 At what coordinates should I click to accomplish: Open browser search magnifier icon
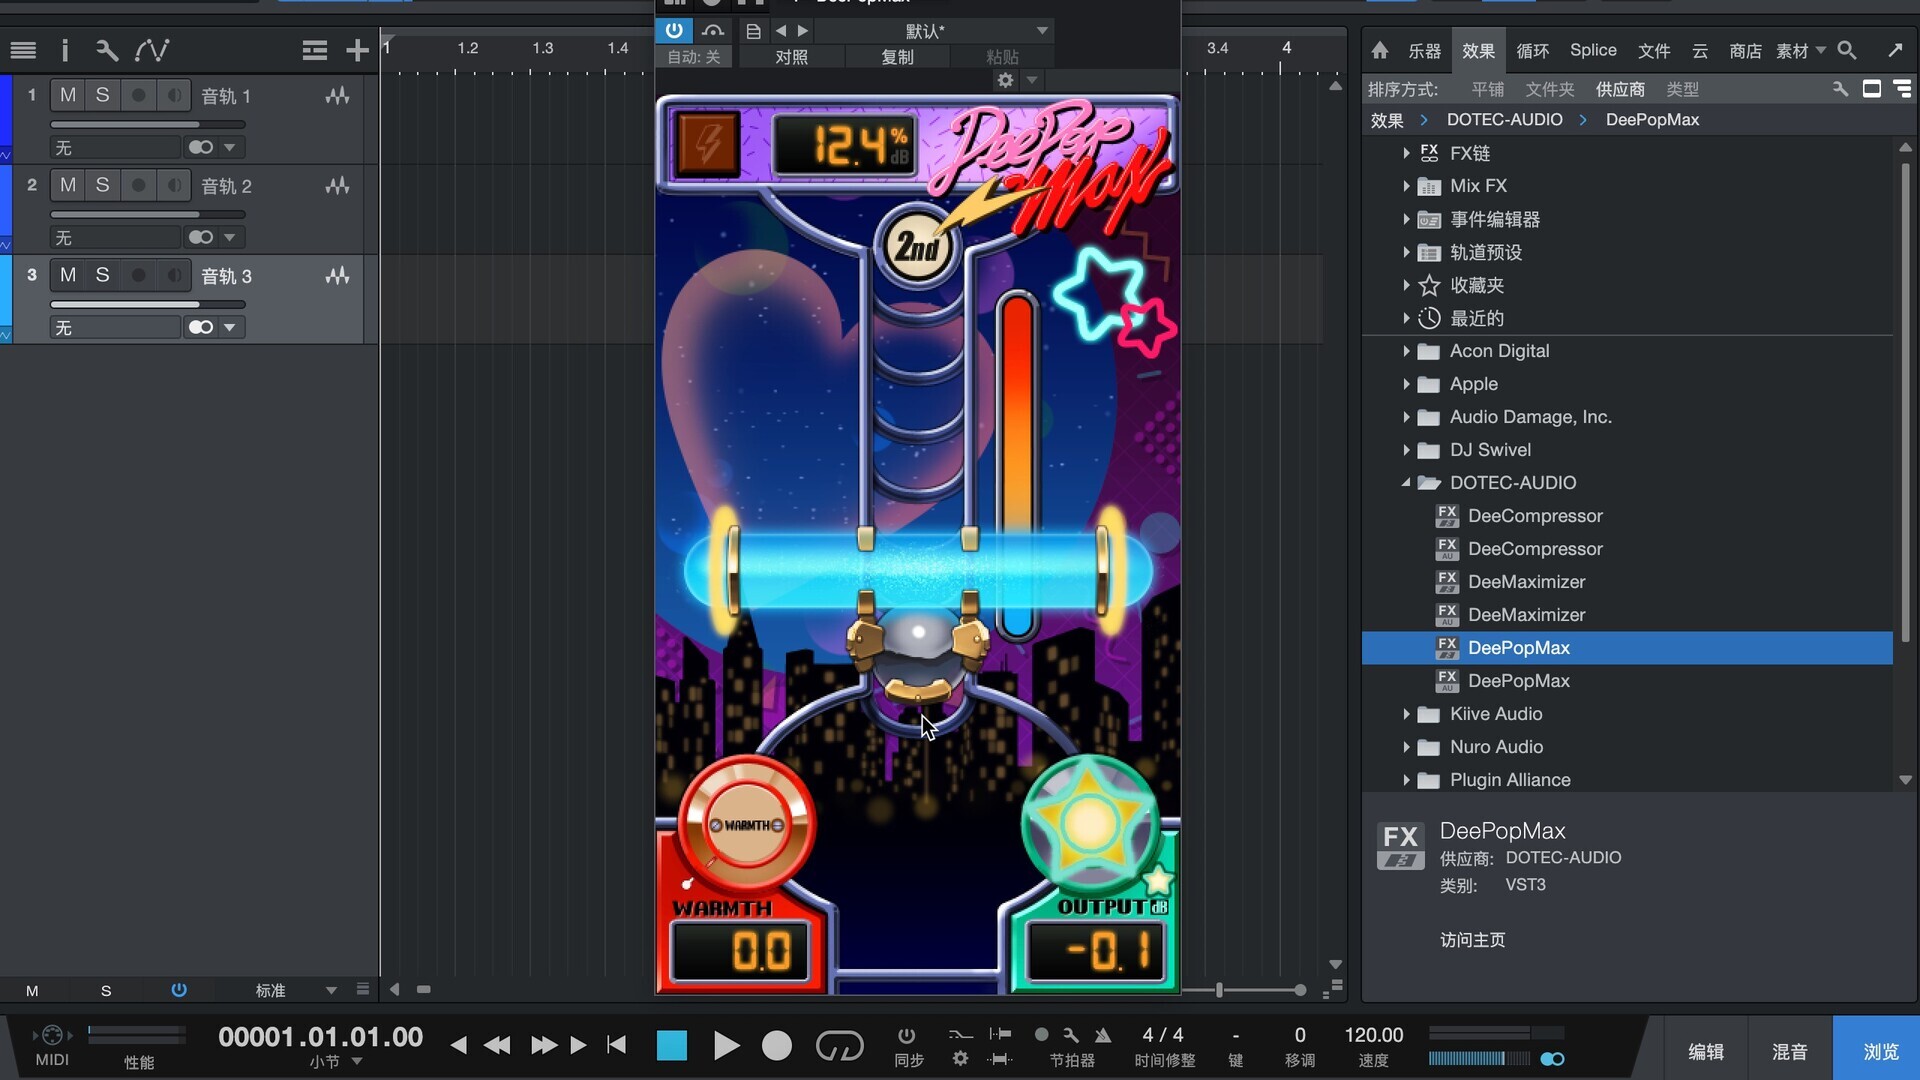(x=1847, y=50)
